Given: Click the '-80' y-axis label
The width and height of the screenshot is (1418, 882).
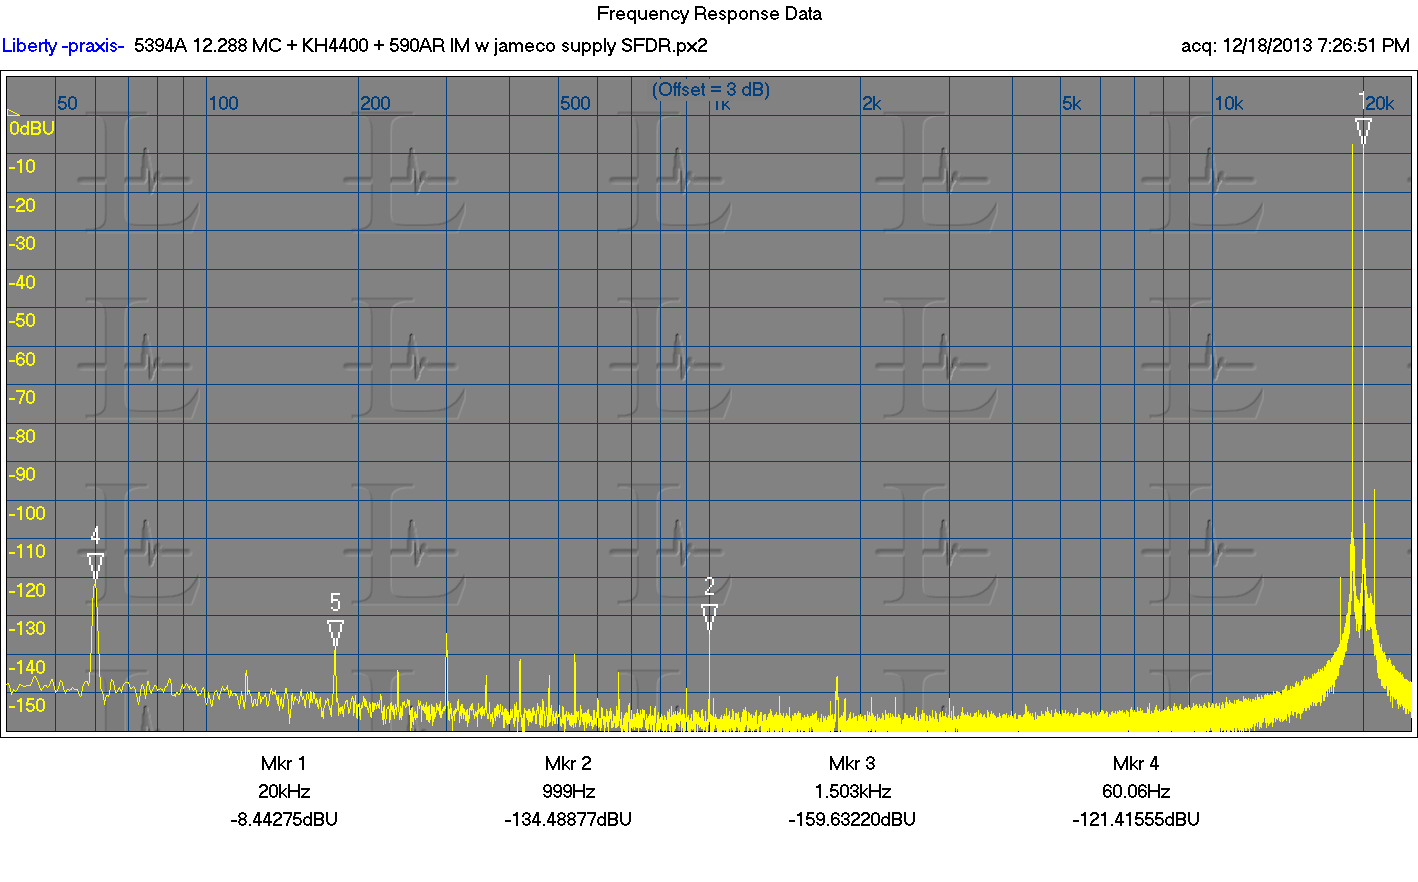Looking at the screenshot, I should [x=22, y=437].
